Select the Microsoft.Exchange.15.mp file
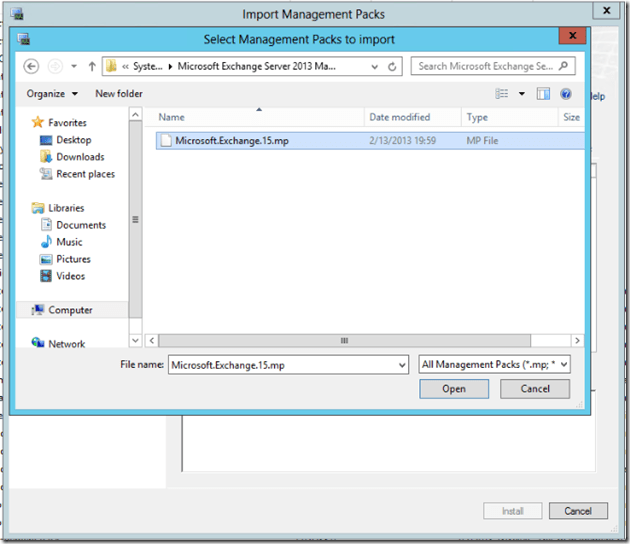Image resolution: width=630 pixels, height=544 pixels. pos(230,141)
